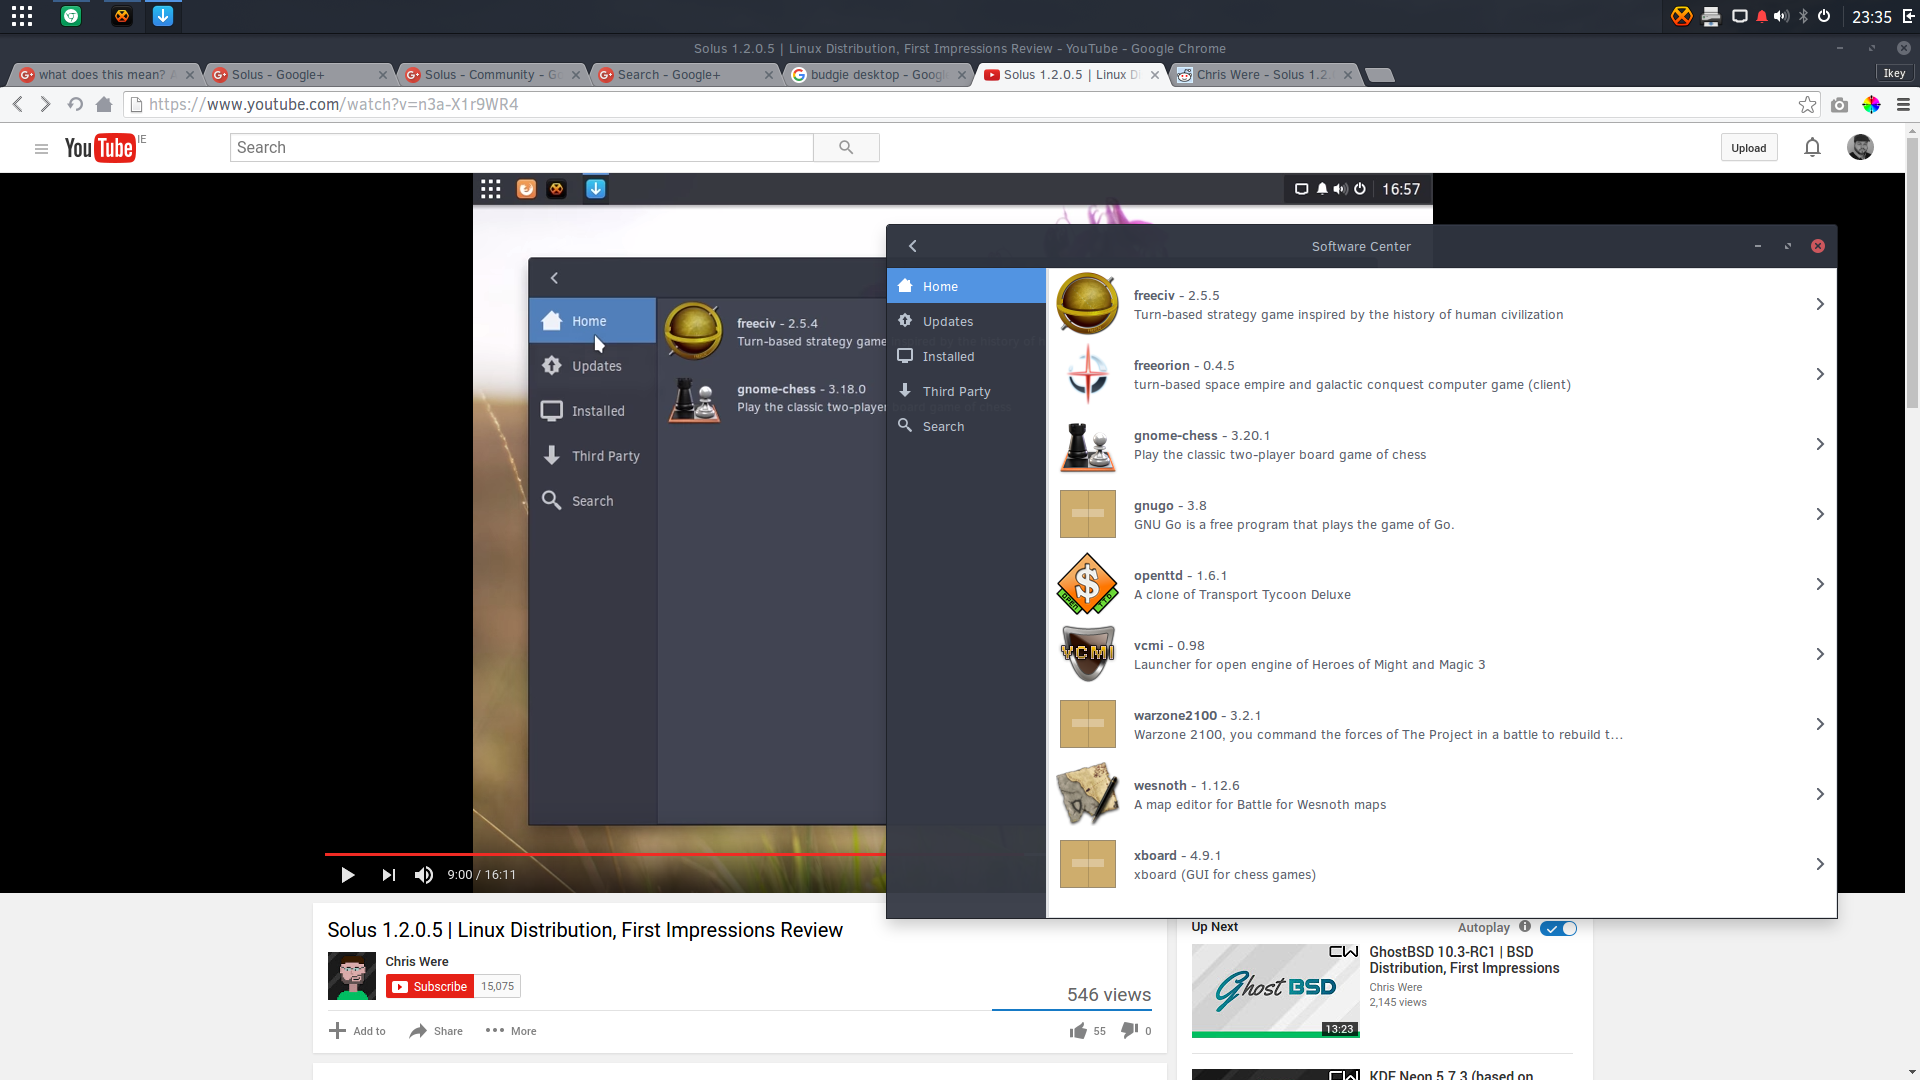This screenshot has height=1080, width=1920.
Task: Expand the gnugo entry chevron
Action: tap(1820, 514)
